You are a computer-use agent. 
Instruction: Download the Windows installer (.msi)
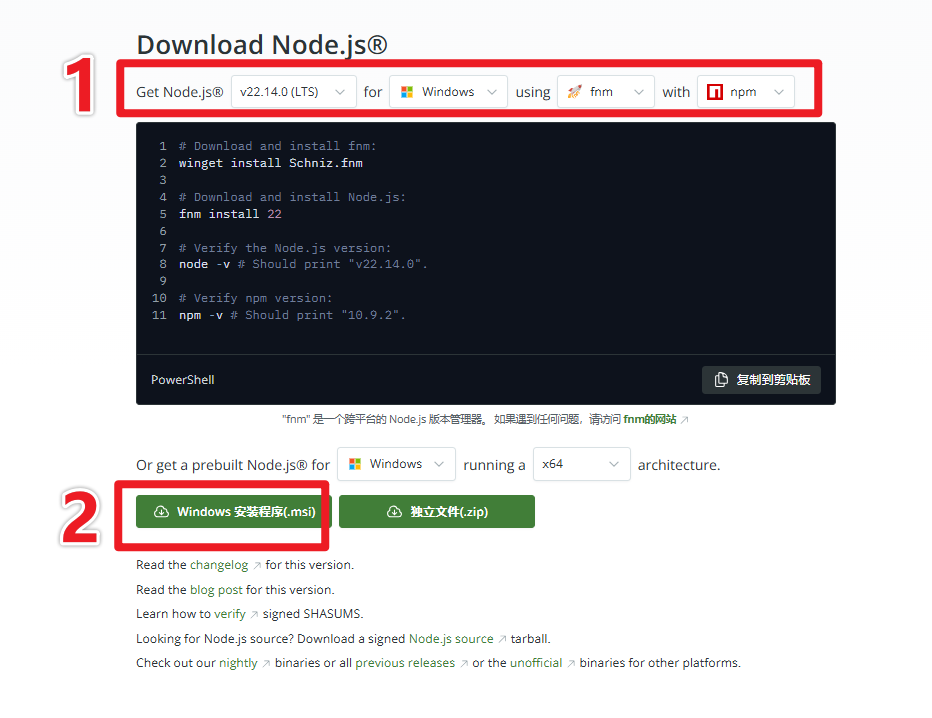[233, 512]
